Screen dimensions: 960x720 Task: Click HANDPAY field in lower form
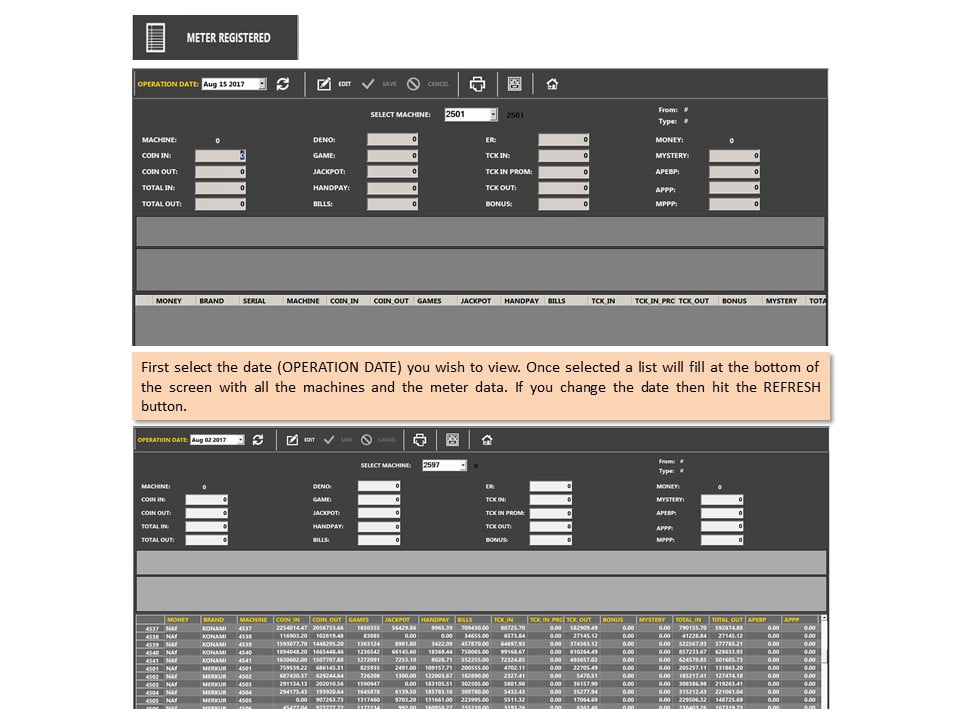(x=379, y=527)
